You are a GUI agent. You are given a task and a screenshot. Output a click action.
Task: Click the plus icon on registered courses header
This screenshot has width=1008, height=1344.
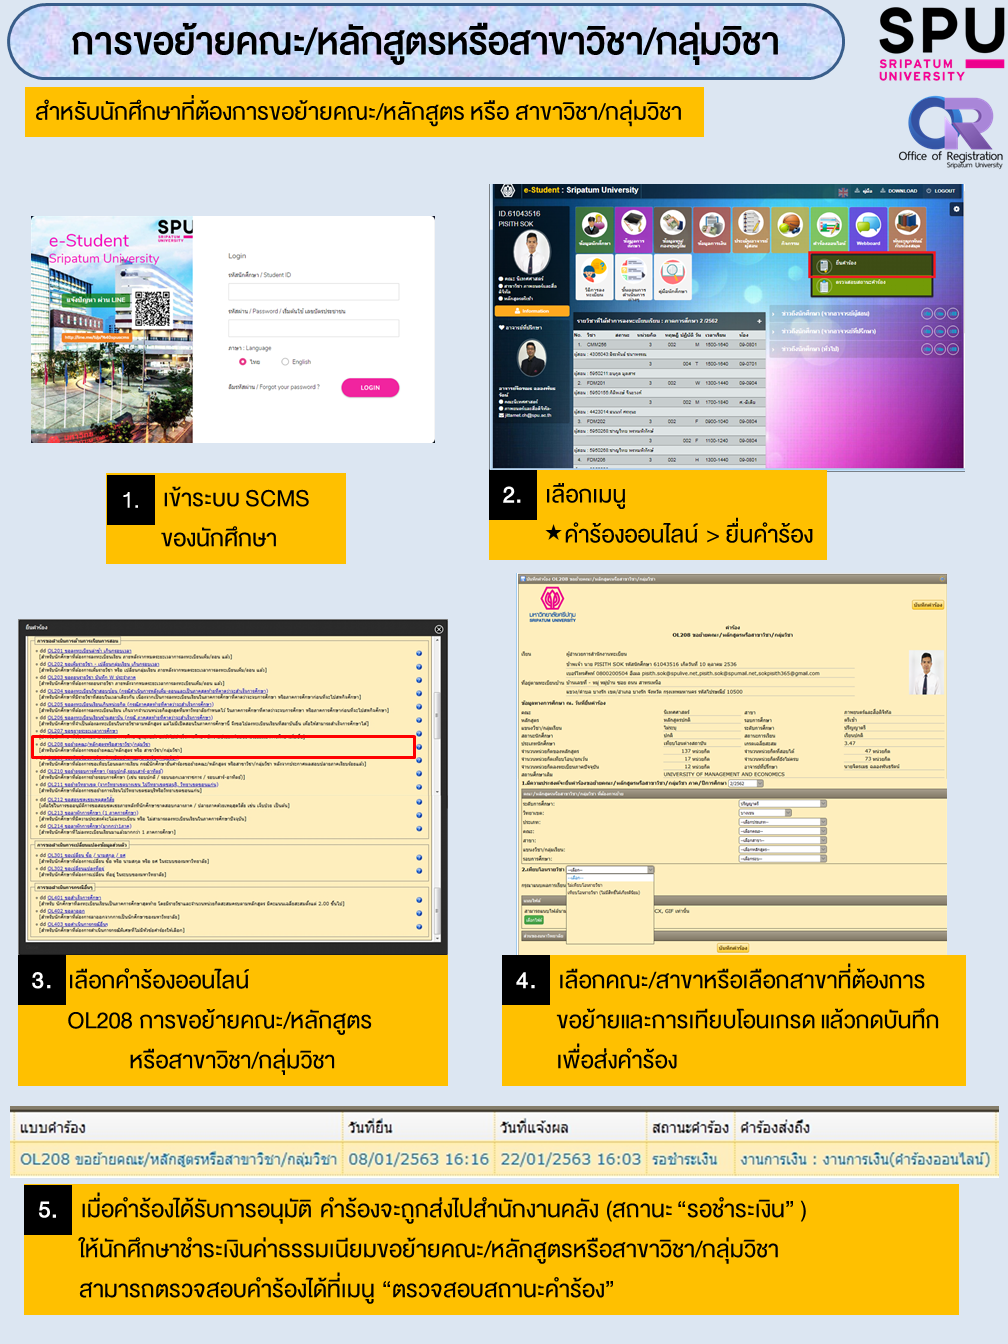click(759, 321)
